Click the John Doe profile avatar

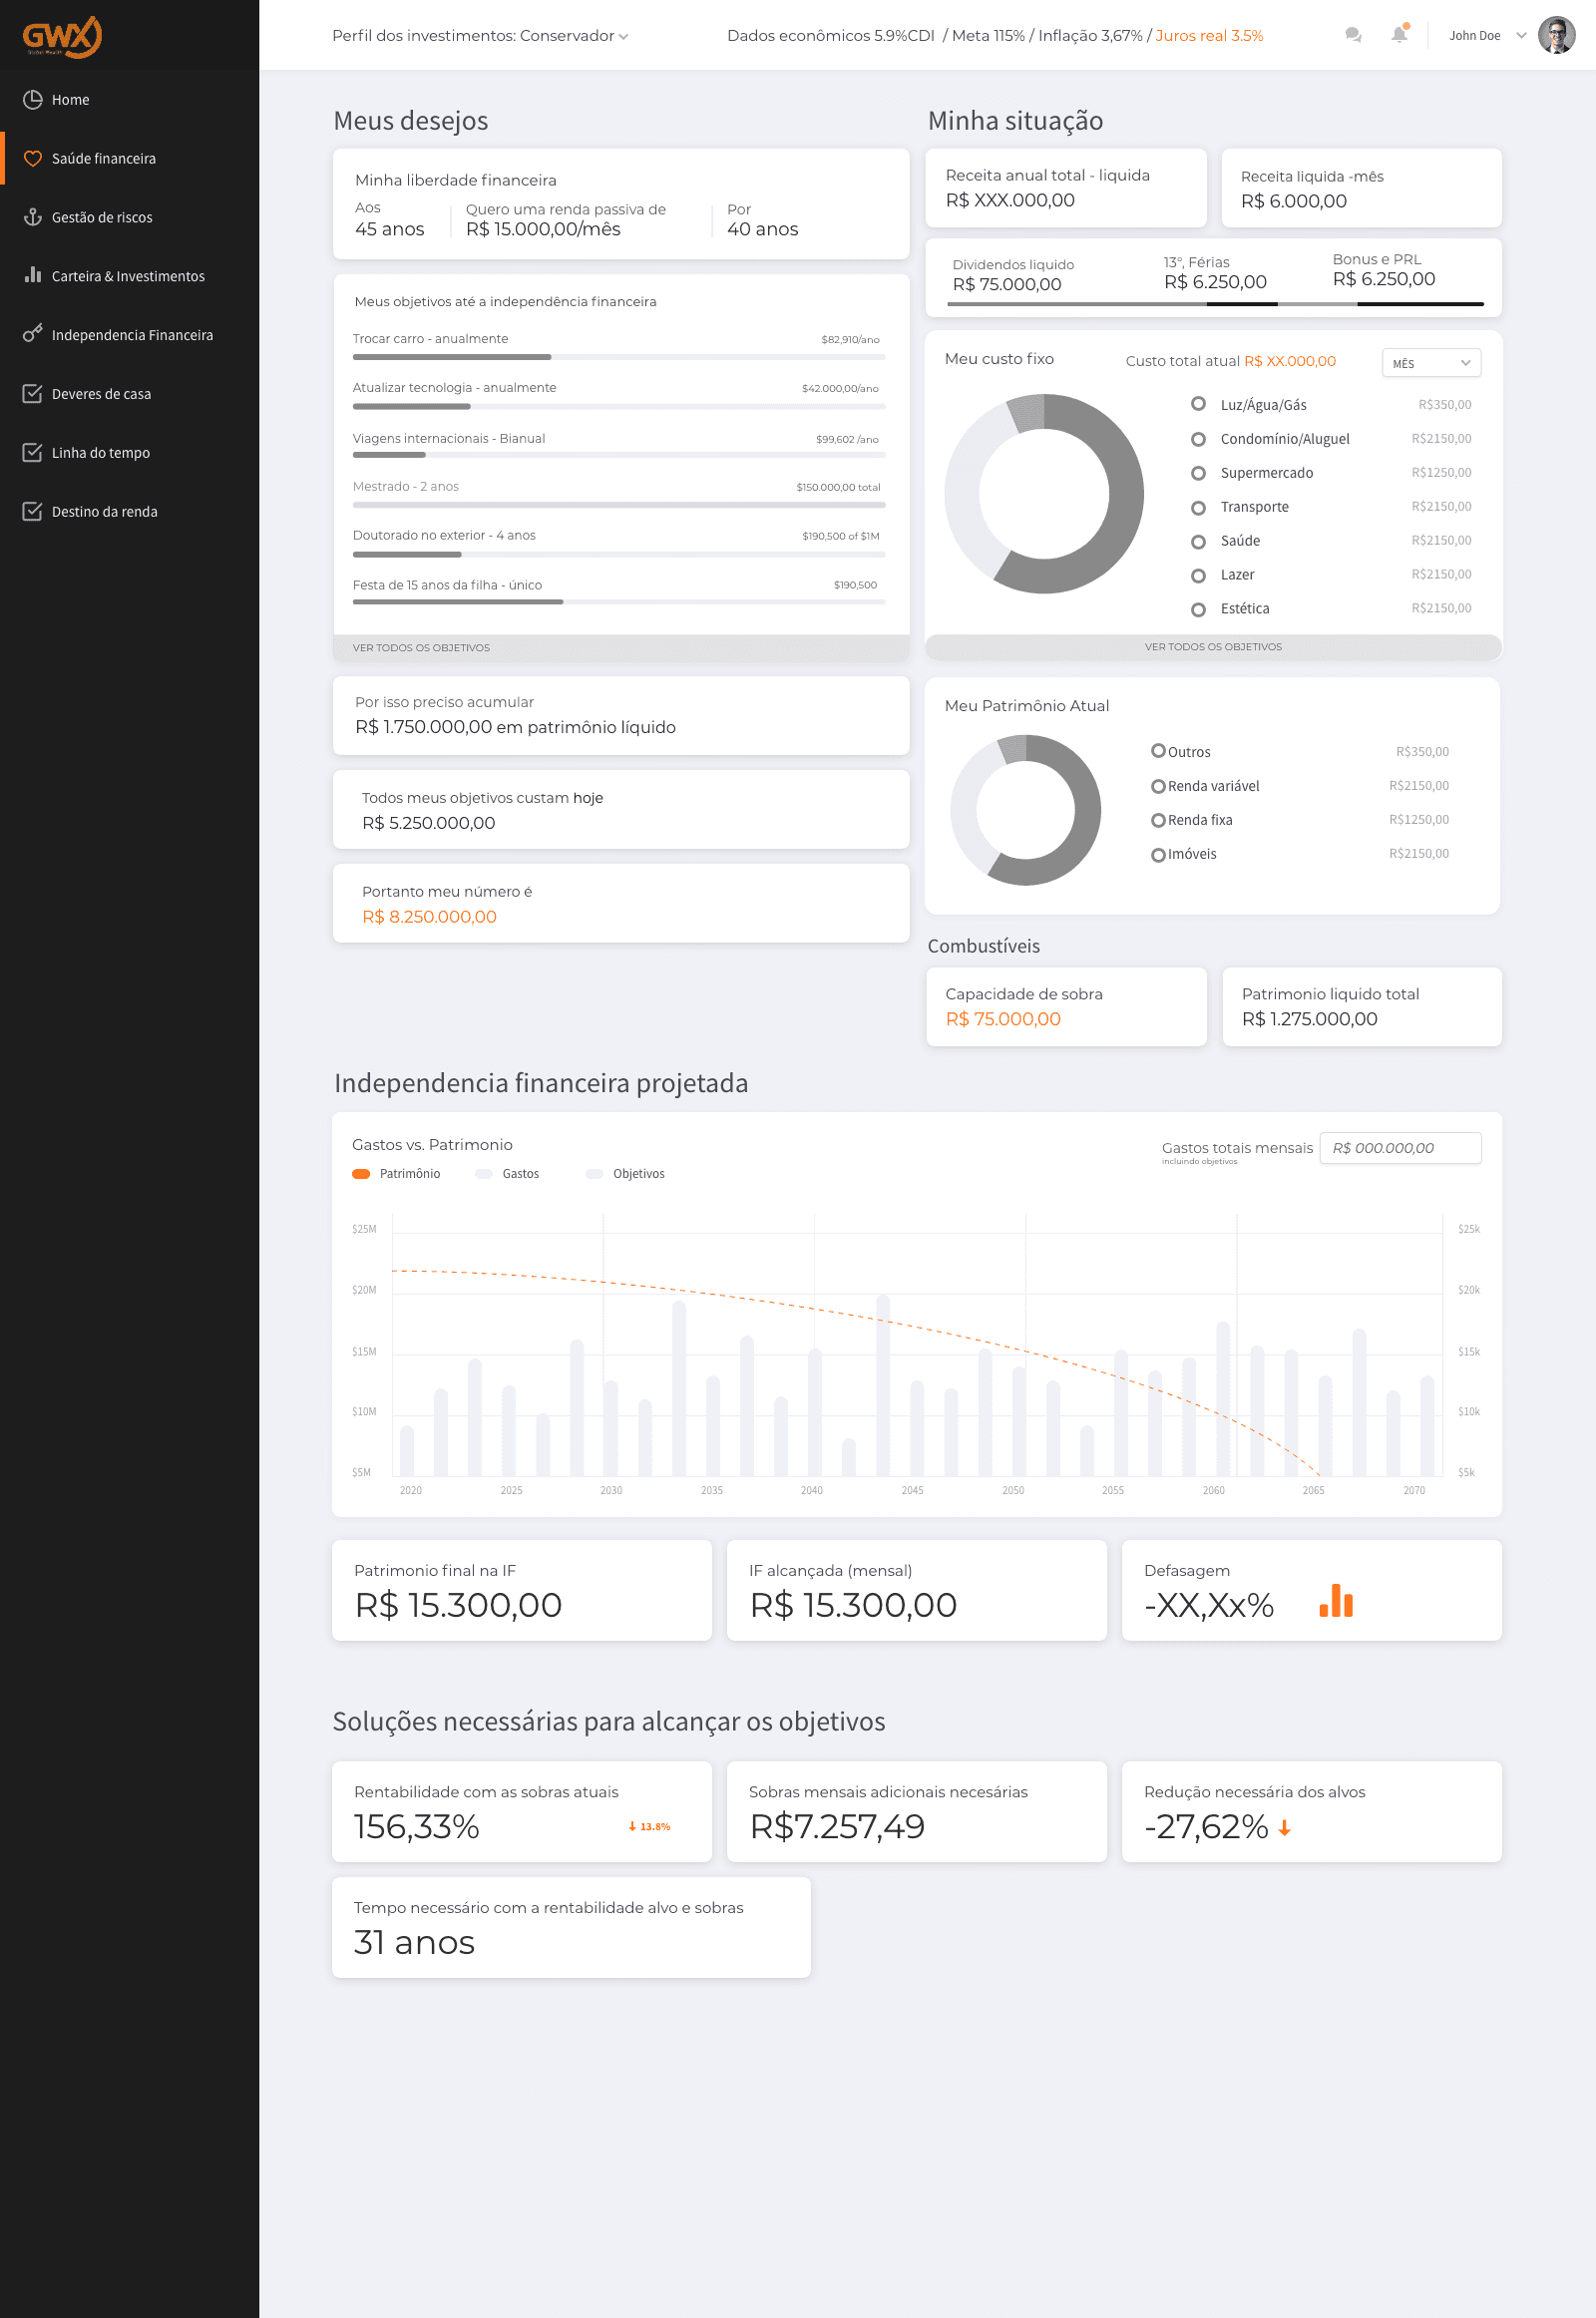(x=1556, y=35)
